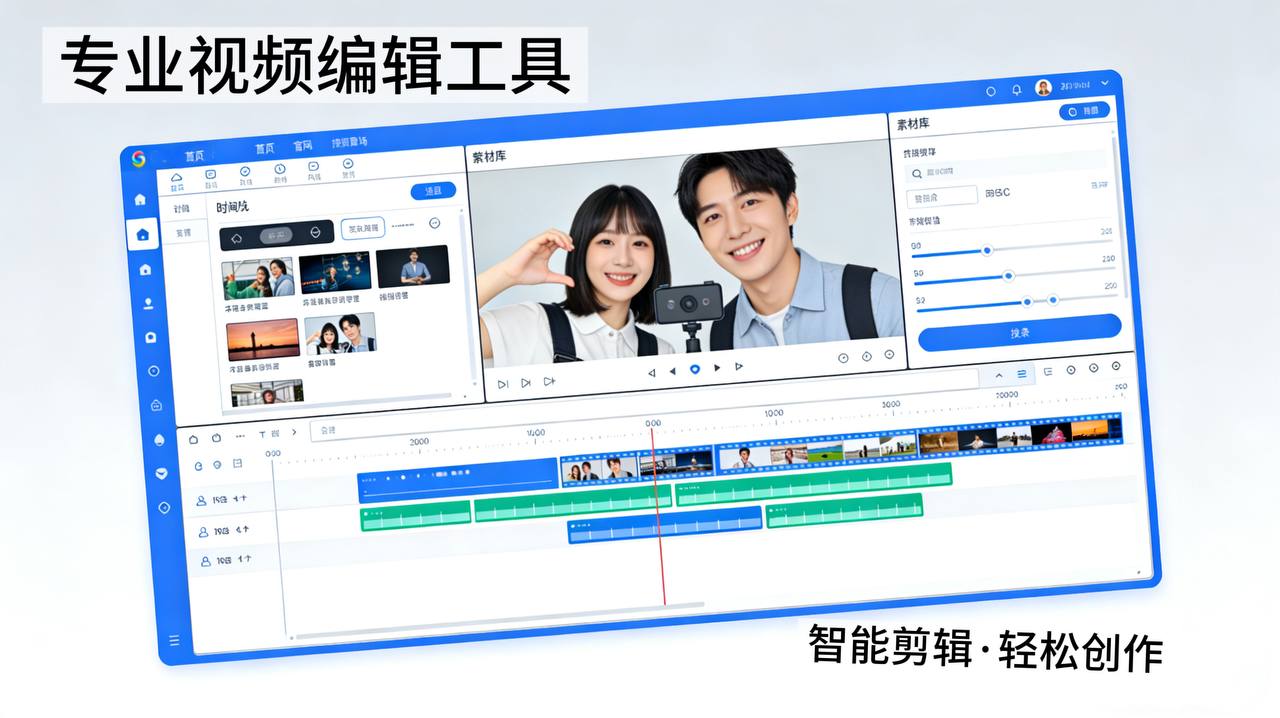Switch to the 官网 tab in top bar
1280x718 pixels.
[x=303, y=146]
